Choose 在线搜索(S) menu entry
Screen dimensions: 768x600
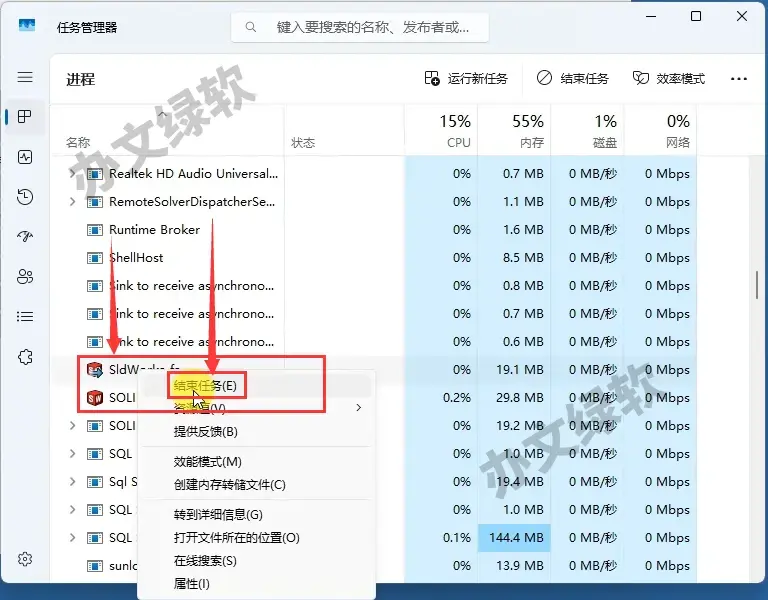pos(255,561)
